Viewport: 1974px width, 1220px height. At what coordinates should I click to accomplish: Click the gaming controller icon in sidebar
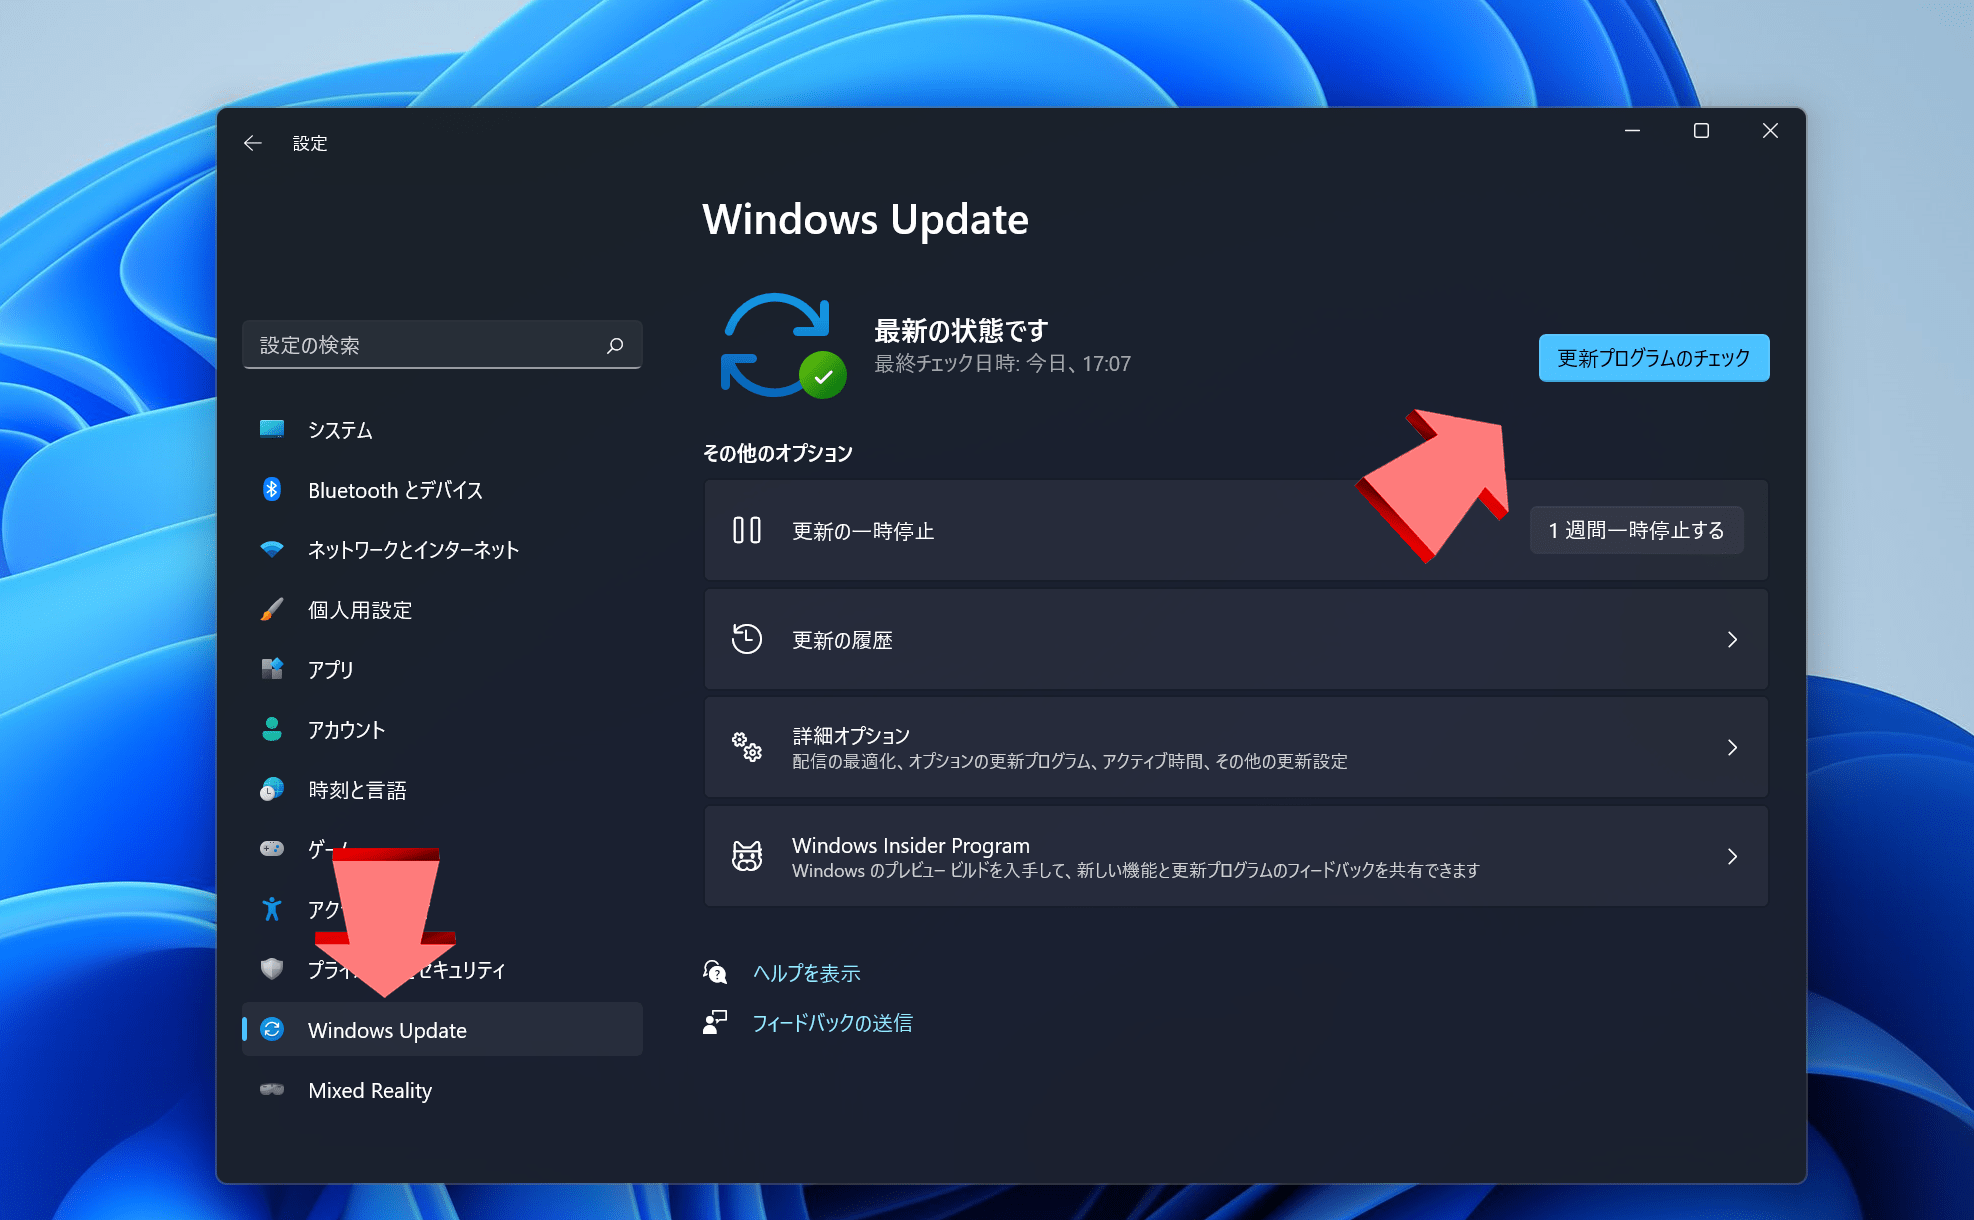[272, 849]
